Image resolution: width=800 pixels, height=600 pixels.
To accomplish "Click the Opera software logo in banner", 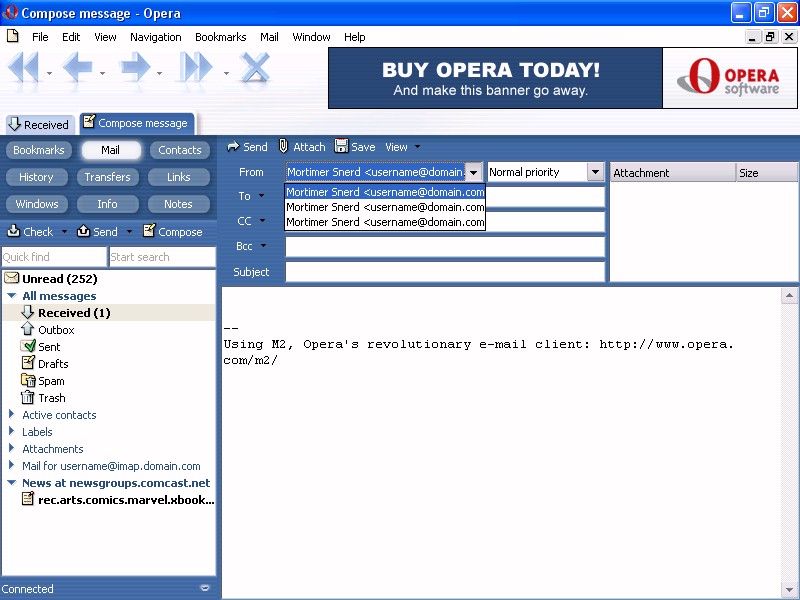I will click(x=729, y=78).
